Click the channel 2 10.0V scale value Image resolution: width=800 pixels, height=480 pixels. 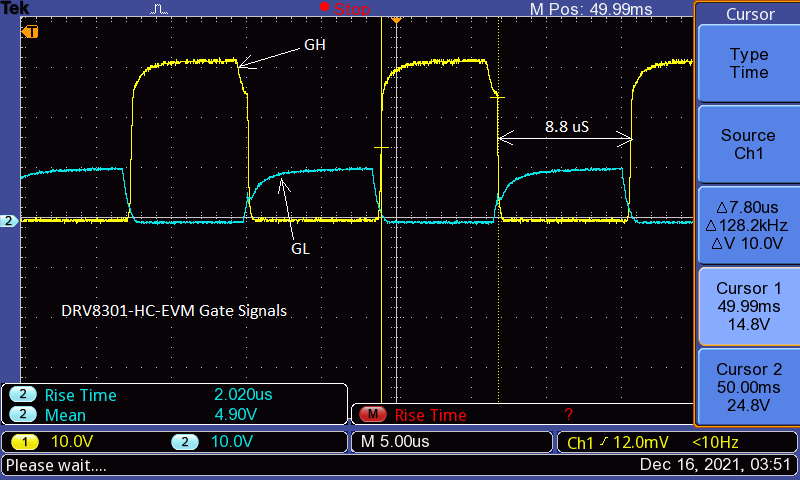(232, 441)
